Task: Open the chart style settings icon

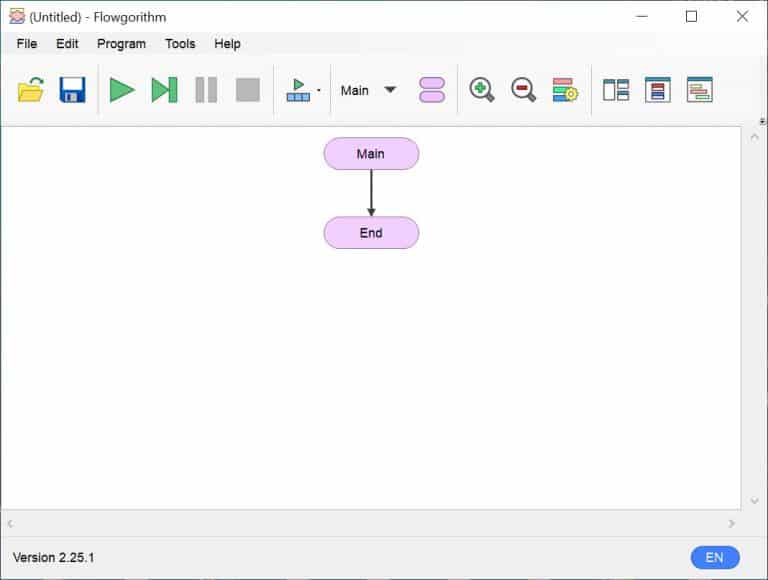Action: 565,90
